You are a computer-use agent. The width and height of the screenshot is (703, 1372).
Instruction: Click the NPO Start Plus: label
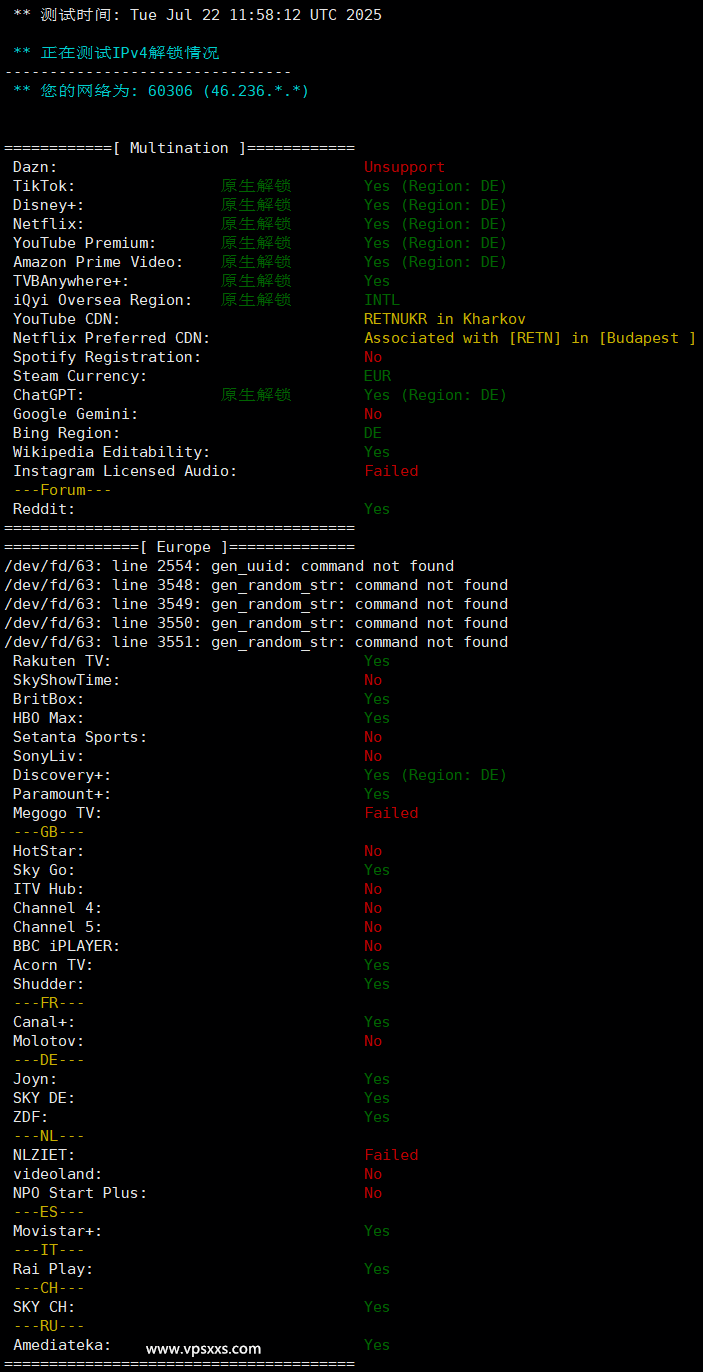(80, 1193)
